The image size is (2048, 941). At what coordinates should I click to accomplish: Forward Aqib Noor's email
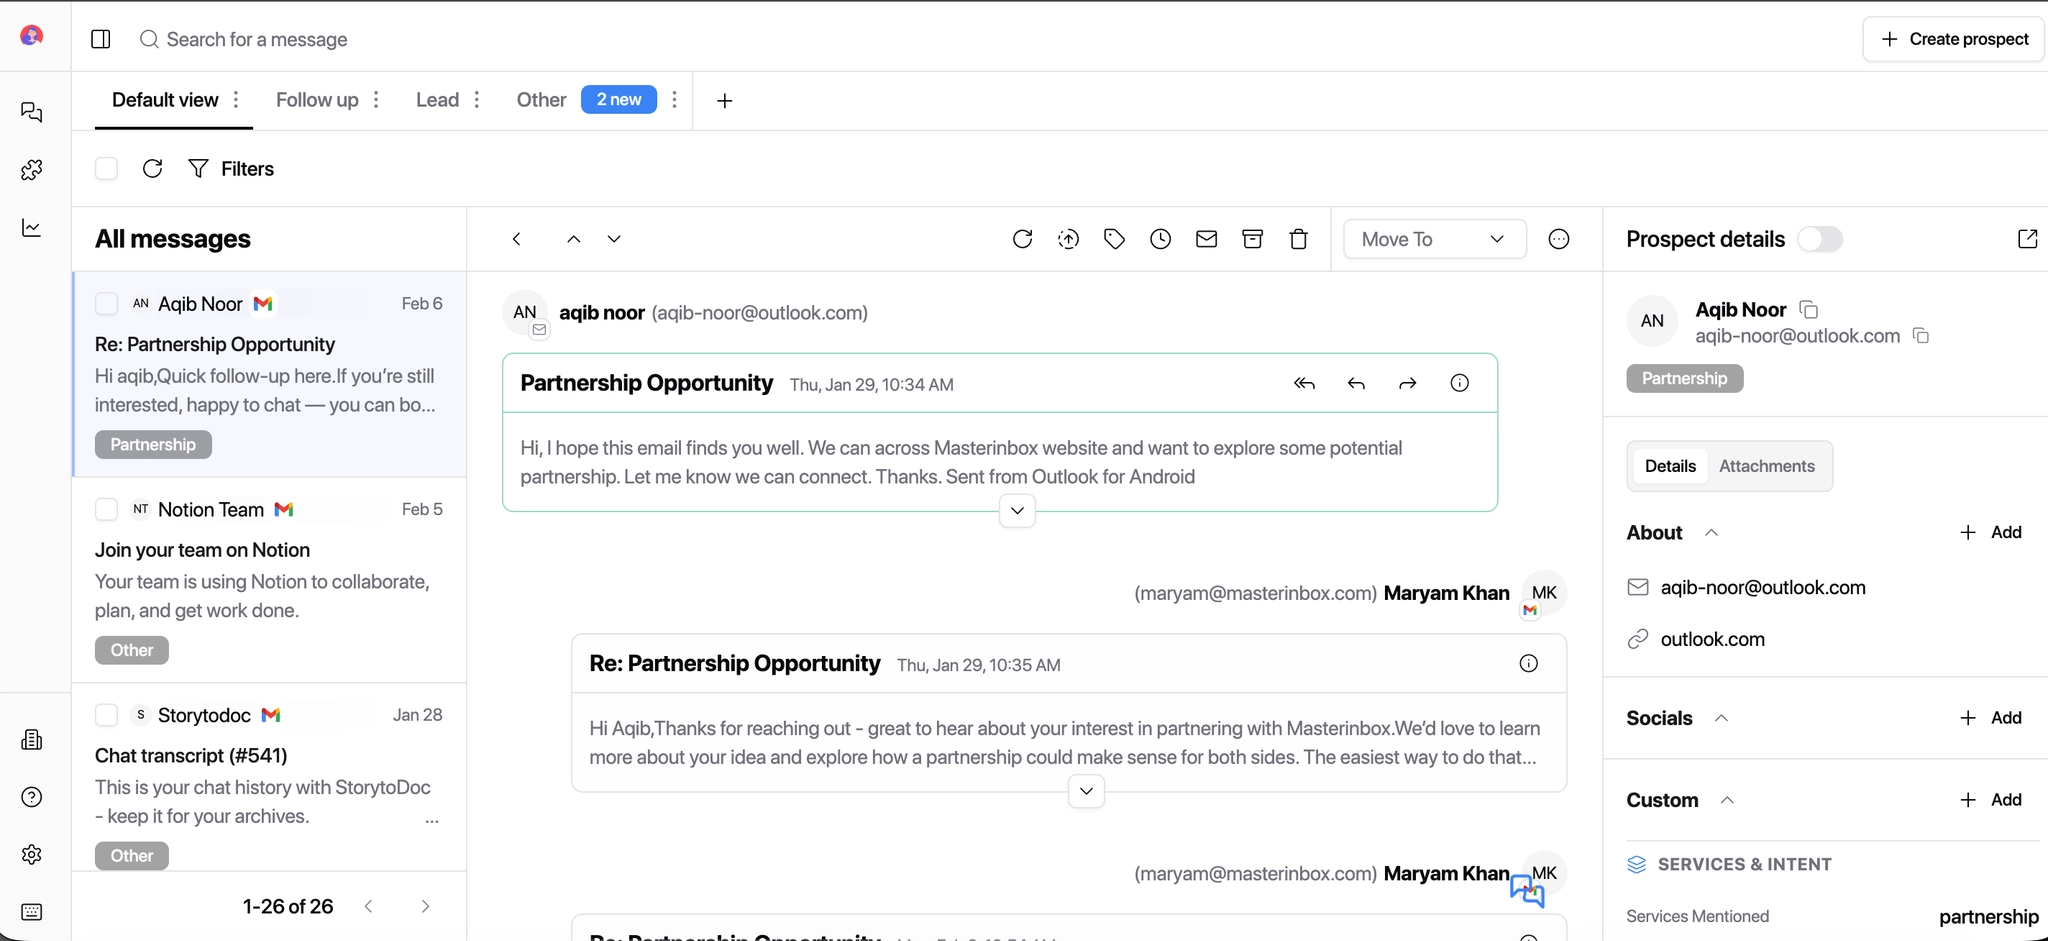1407,383
